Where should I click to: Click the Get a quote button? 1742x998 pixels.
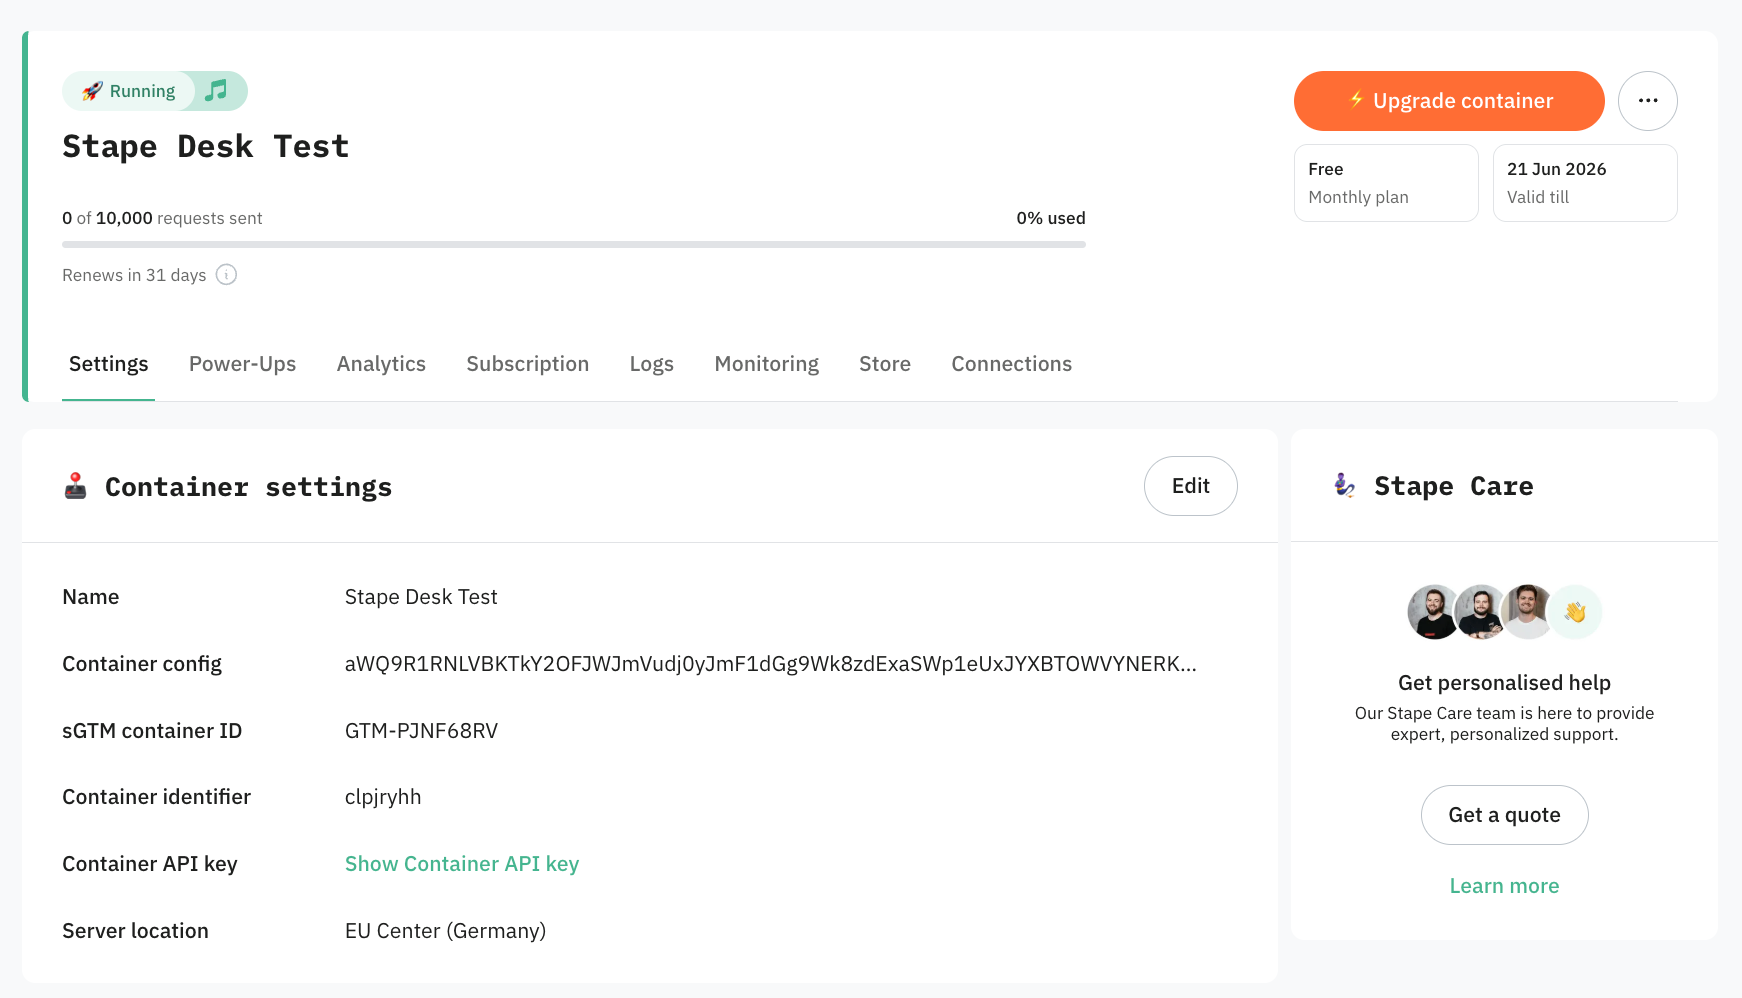1505,815
